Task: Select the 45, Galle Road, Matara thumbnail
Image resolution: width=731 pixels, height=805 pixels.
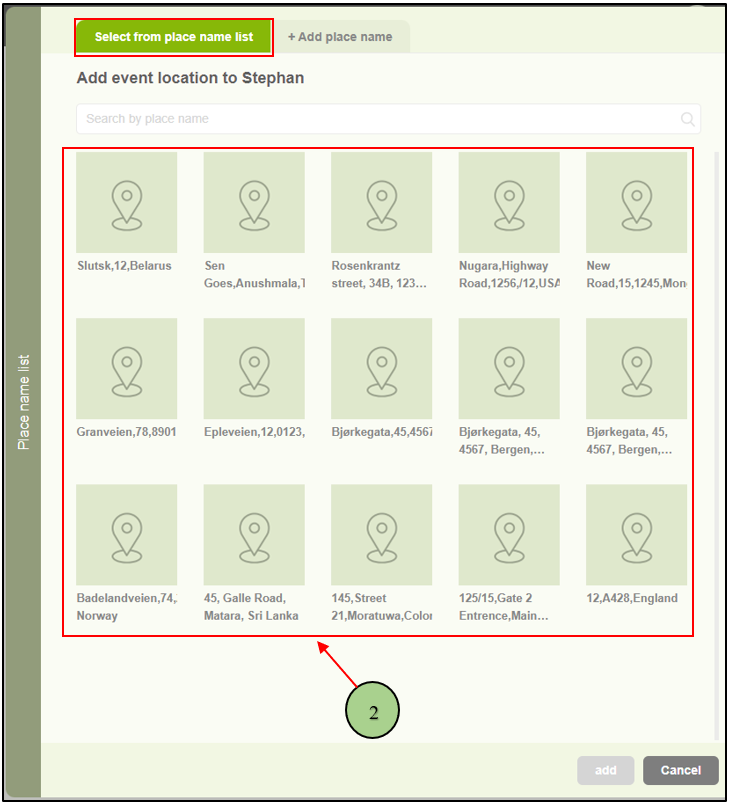Action: pyautogui.click(x=254, y=534)
